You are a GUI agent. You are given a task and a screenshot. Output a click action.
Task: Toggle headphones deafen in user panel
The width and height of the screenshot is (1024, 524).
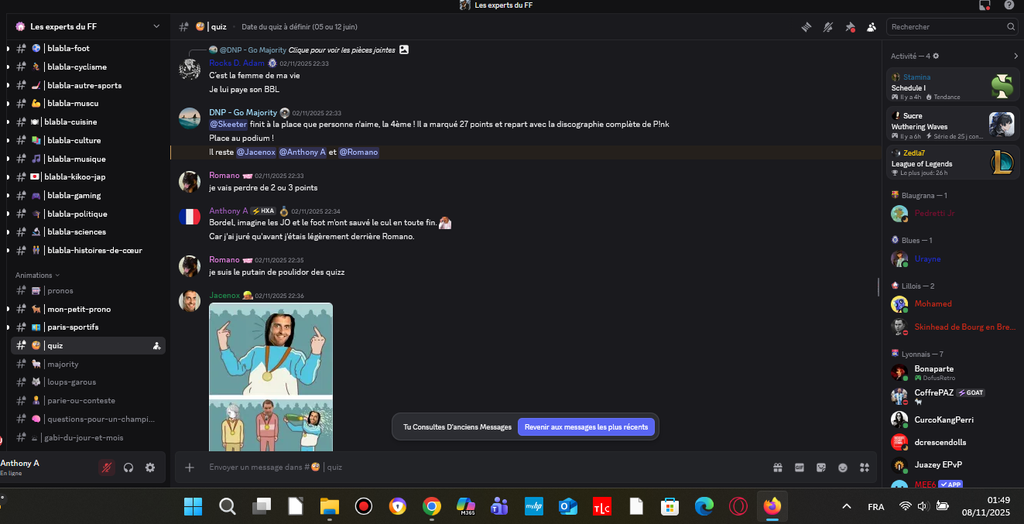click(x=129, y=467)
